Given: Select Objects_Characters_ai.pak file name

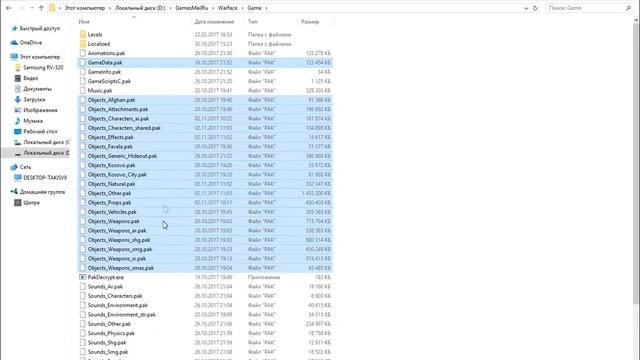Looking at the screenshot, I should (118, 119).
